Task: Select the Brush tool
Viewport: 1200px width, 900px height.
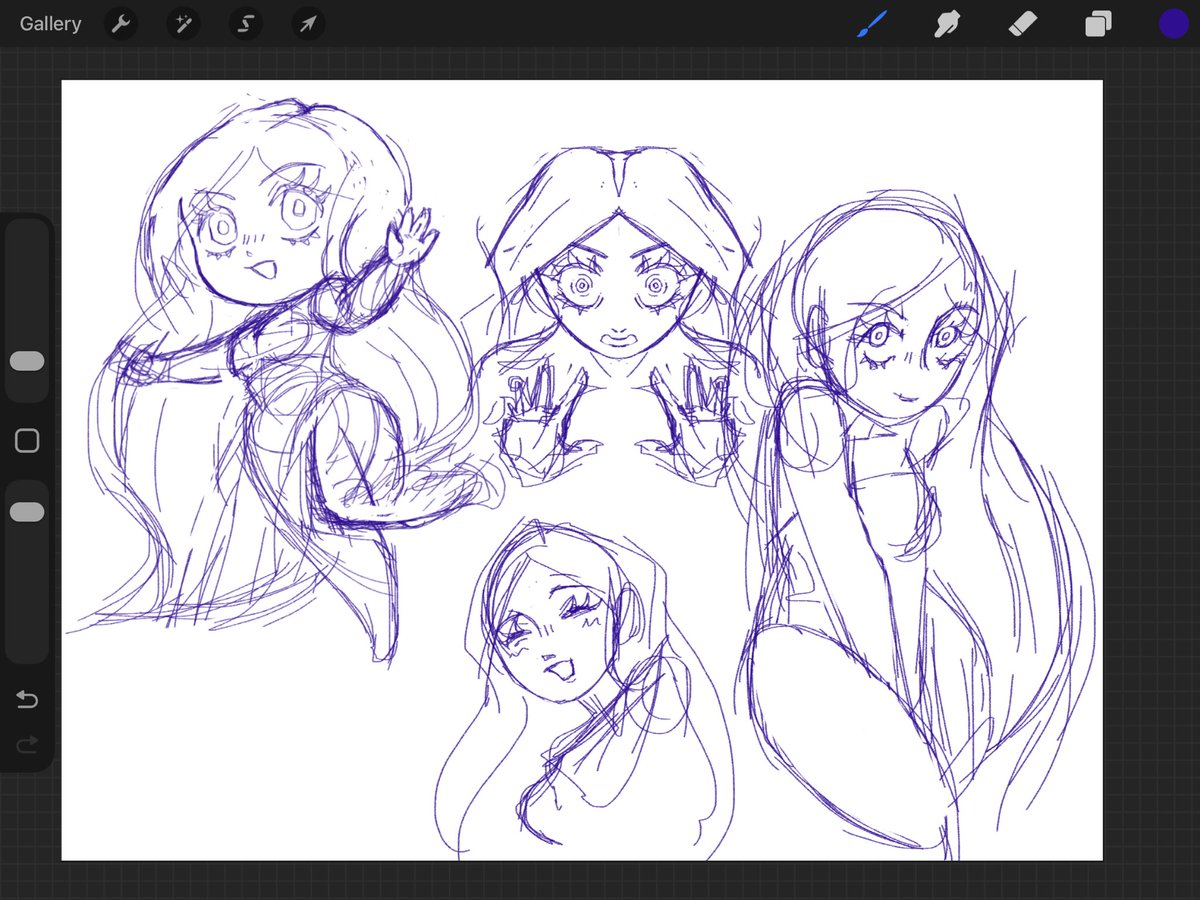Action: tap(873, 24)
